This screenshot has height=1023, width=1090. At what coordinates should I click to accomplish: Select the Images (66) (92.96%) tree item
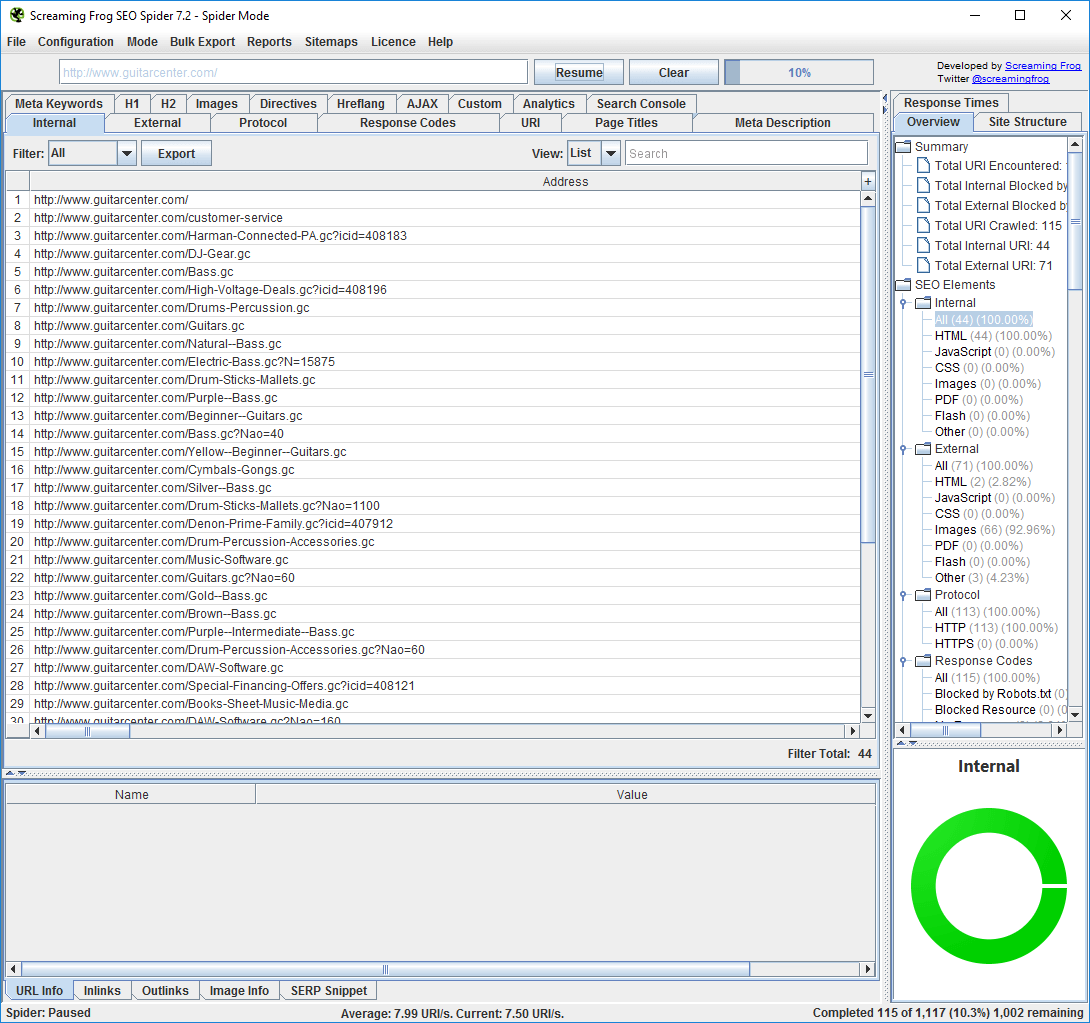[994, 530]
